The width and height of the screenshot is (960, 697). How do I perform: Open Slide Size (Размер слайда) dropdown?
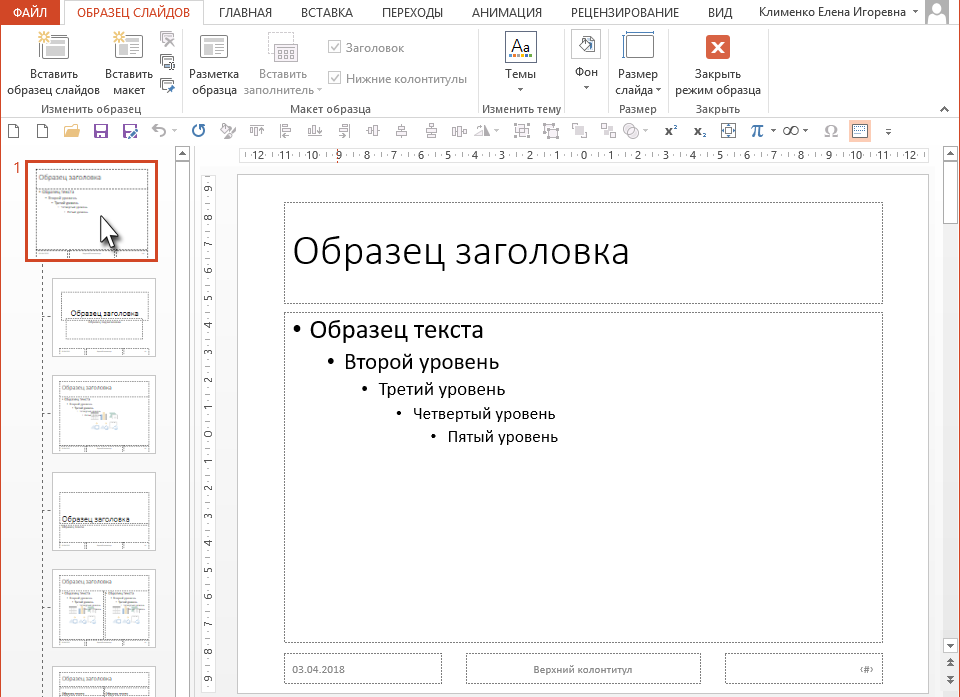coord(638,64)
